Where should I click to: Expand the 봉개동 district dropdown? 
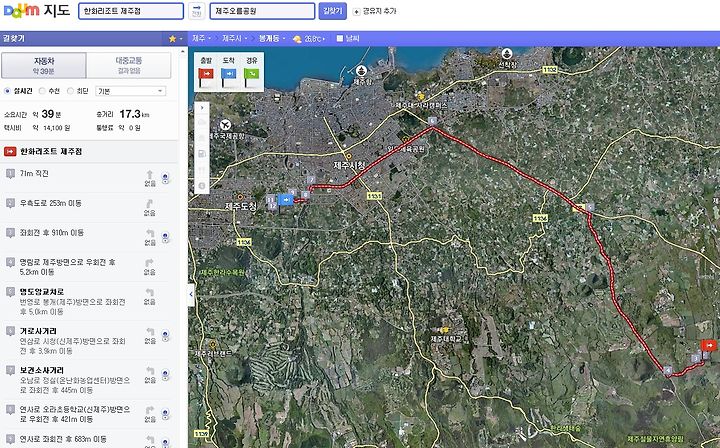pos(272,39)
